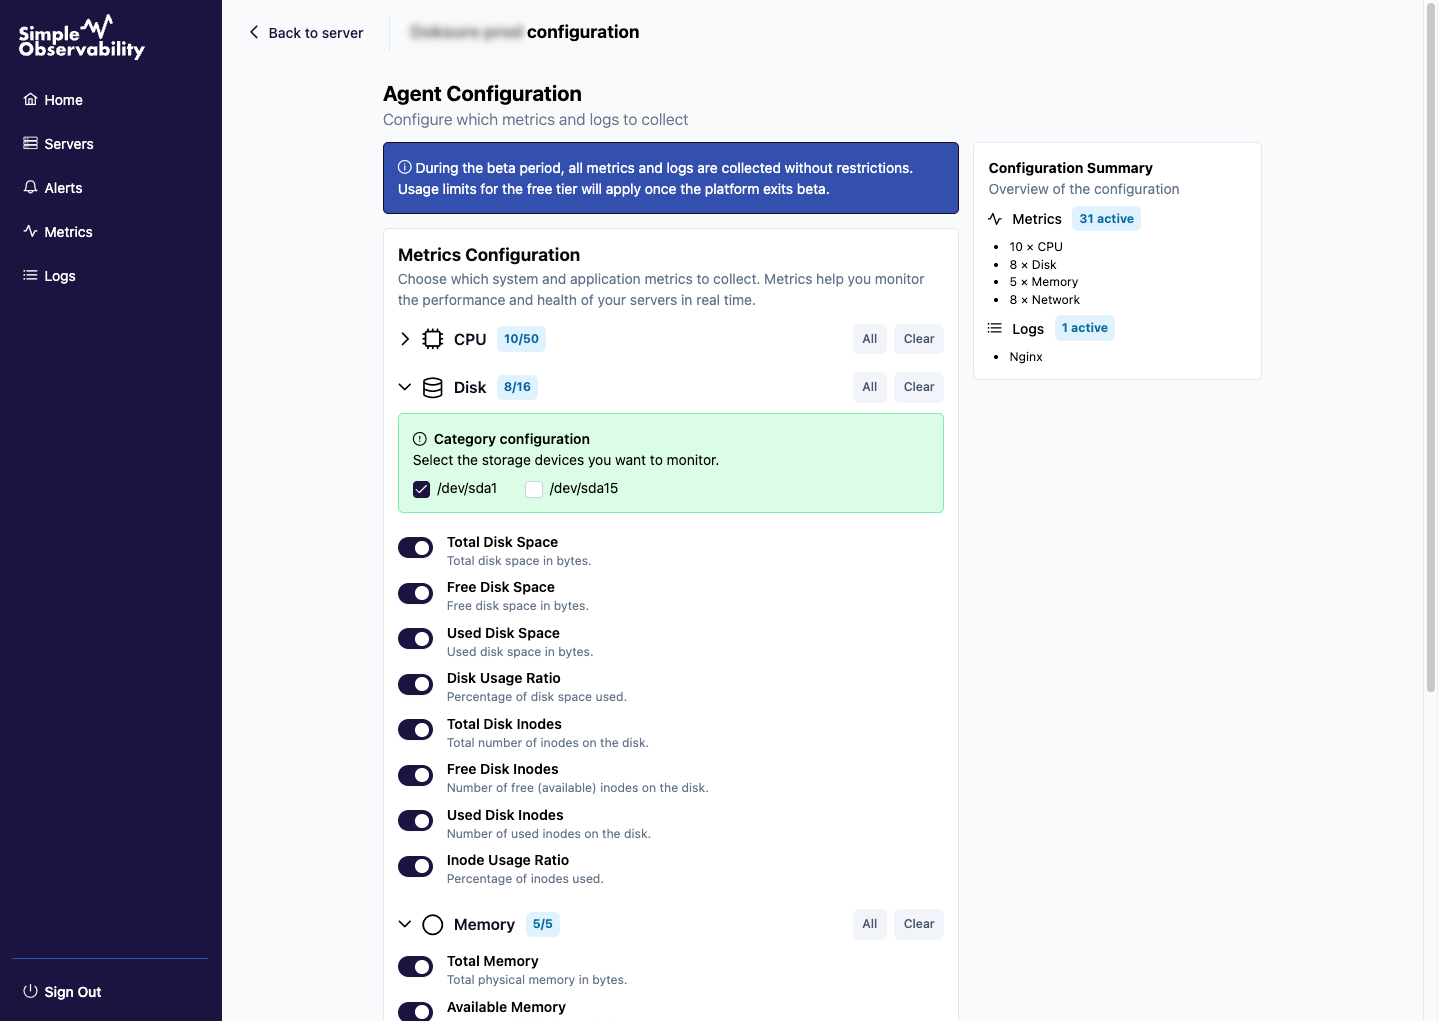Click the Simple Observability logo
Screen dimensions: 1438x1021
coord(82,38)
